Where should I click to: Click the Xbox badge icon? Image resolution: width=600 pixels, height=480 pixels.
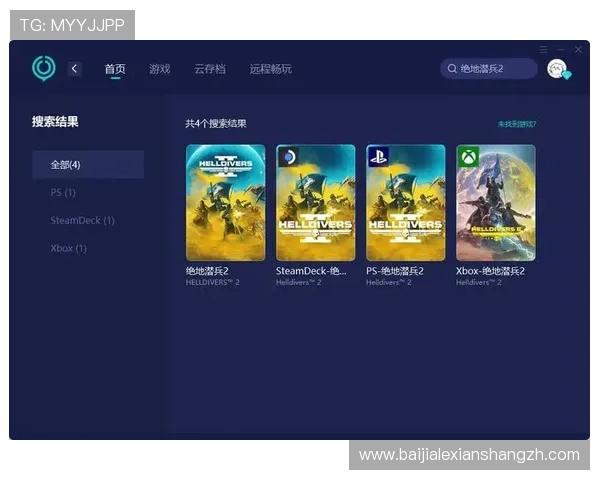469,157
